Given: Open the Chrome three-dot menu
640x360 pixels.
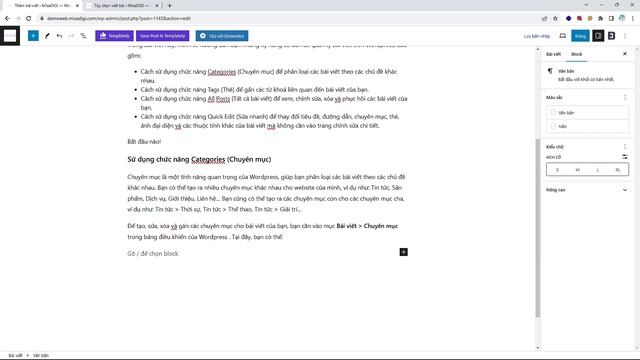Looking at the screenshot, I should [x=633, y=18].
